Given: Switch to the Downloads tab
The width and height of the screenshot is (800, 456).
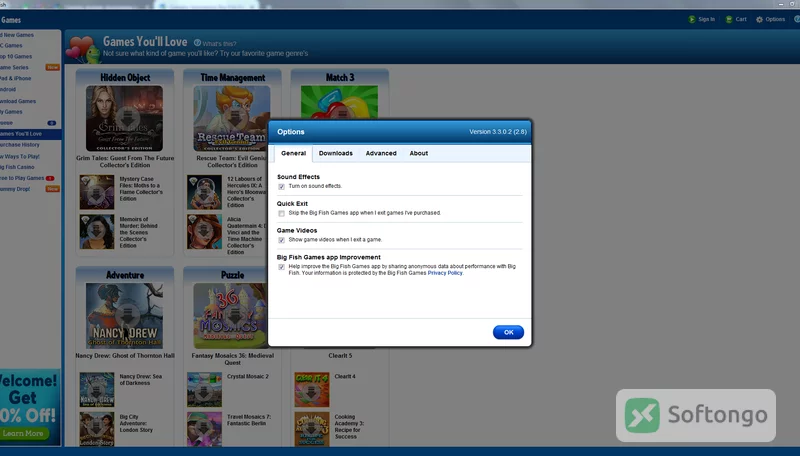Looking at the screenshot, I should coord(336,153).
